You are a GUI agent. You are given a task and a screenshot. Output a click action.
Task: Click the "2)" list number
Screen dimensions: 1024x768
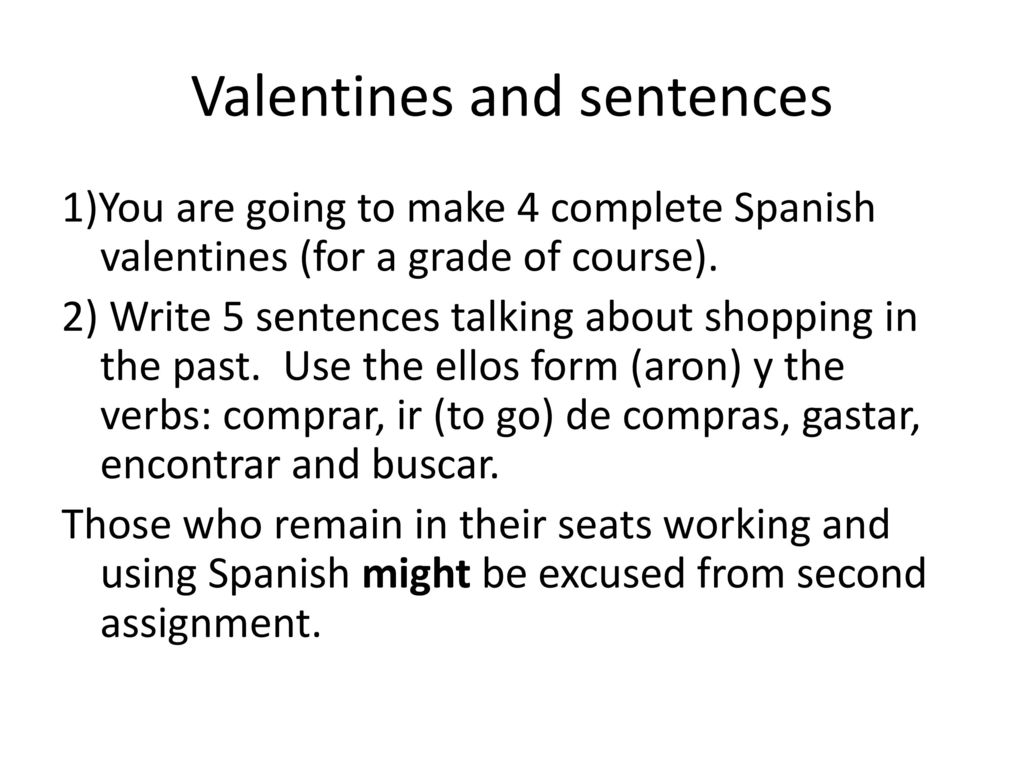click(x=80, y=318)
